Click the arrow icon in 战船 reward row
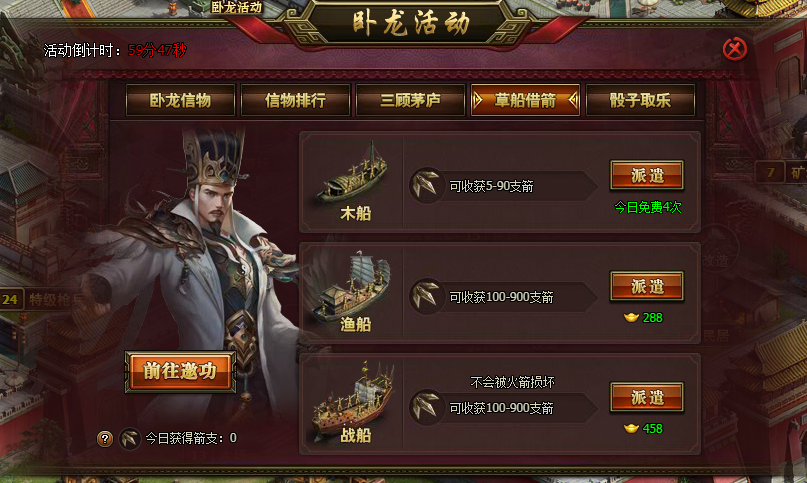 pyautogui.click(x=427, y=407)
